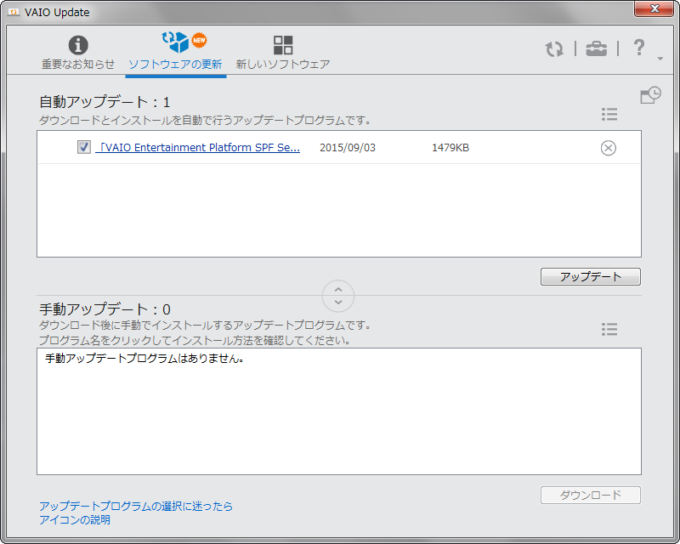Screen dimensions: 680x544
Task: Click the list view icon for 手動アップデート
Action: [x=609, y=329]
